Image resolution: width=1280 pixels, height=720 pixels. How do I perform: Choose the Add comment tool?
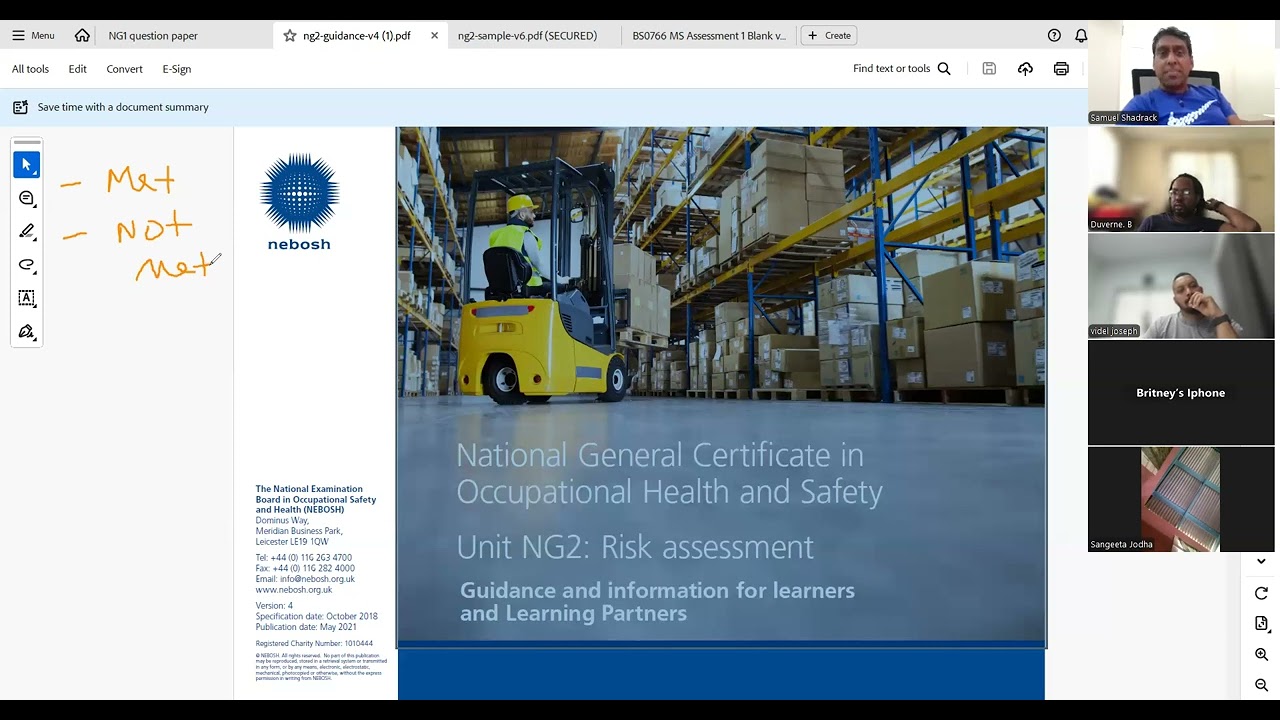coord(27,198)
